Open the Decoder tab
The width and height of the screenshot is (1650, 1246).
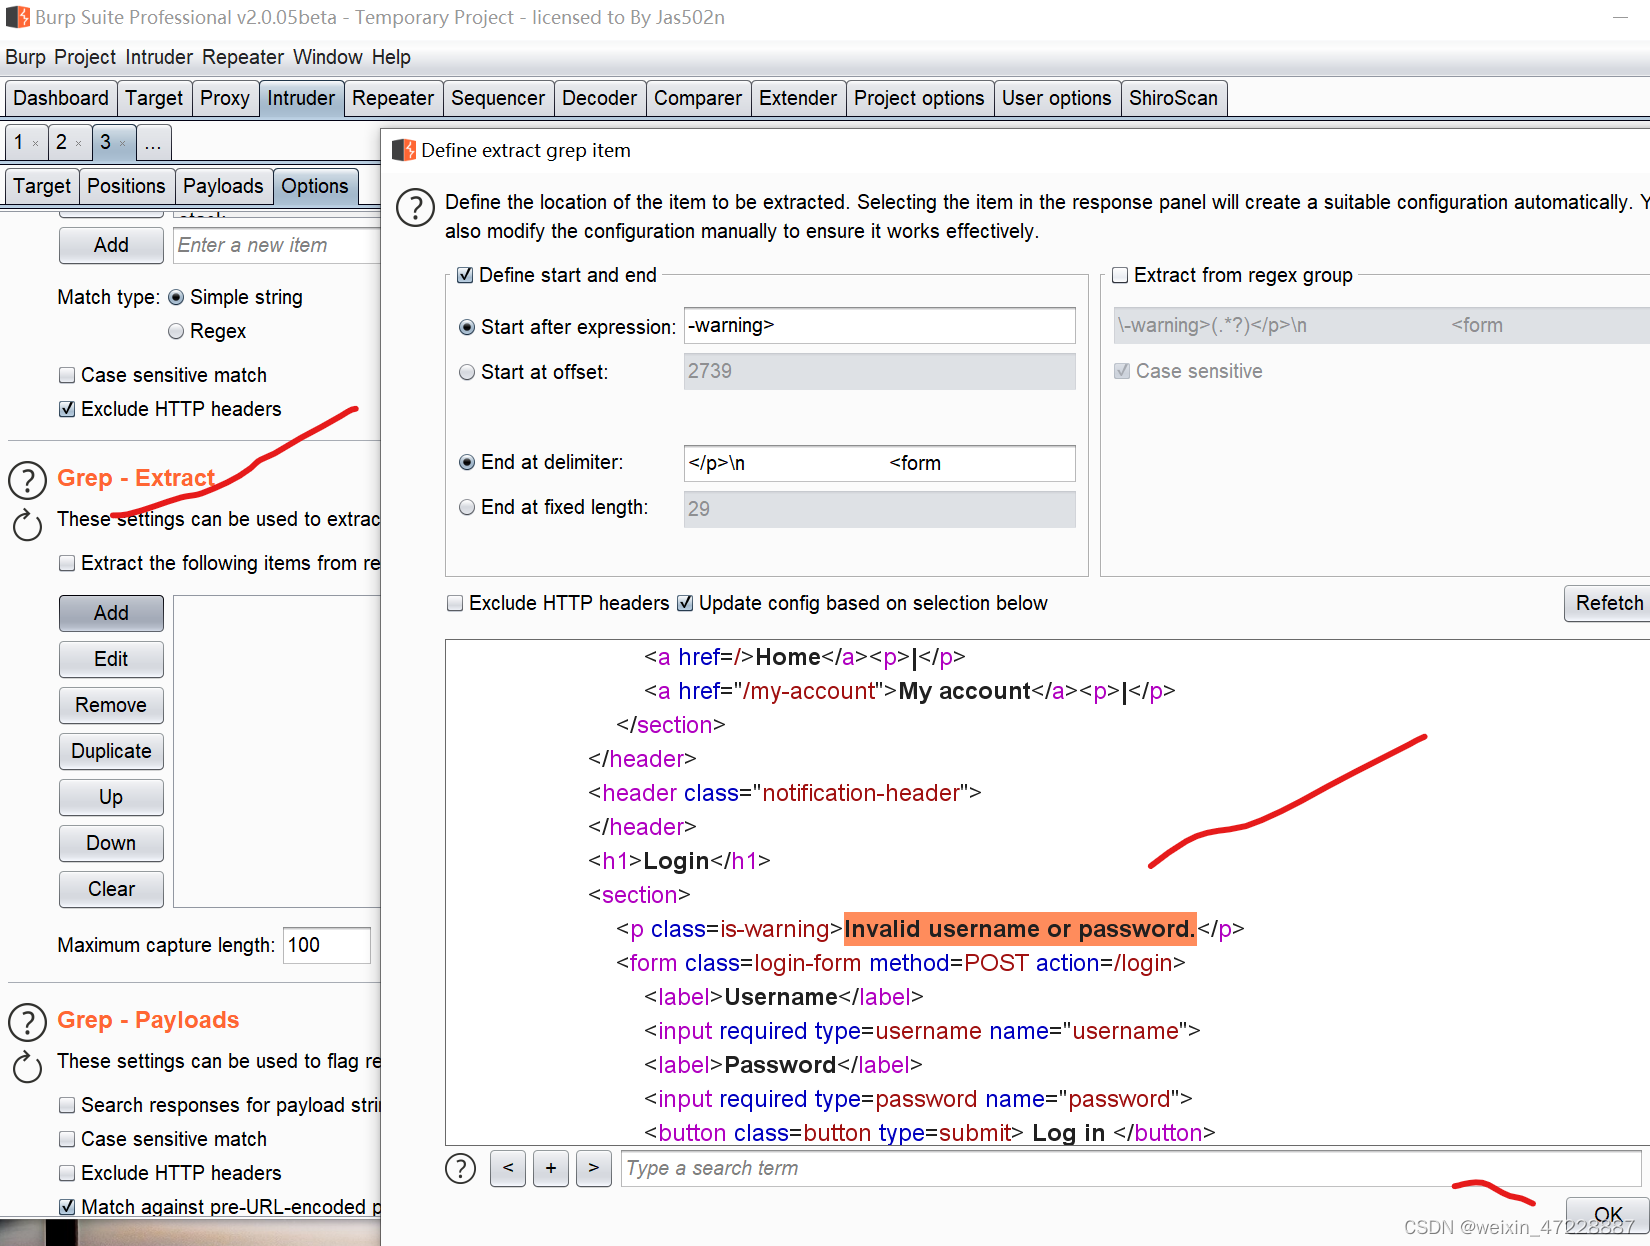[600, 98]
